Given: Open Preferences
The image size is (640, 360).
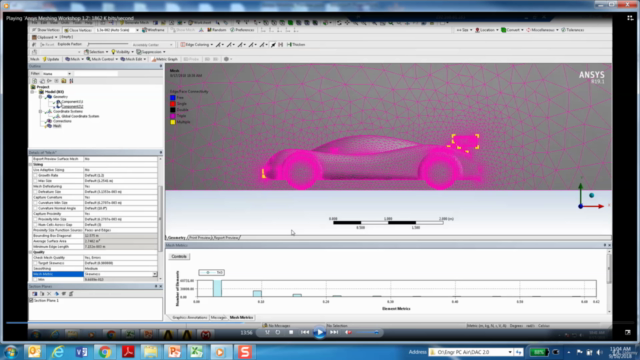Looking at the screenshot, I should click(242, 30).
